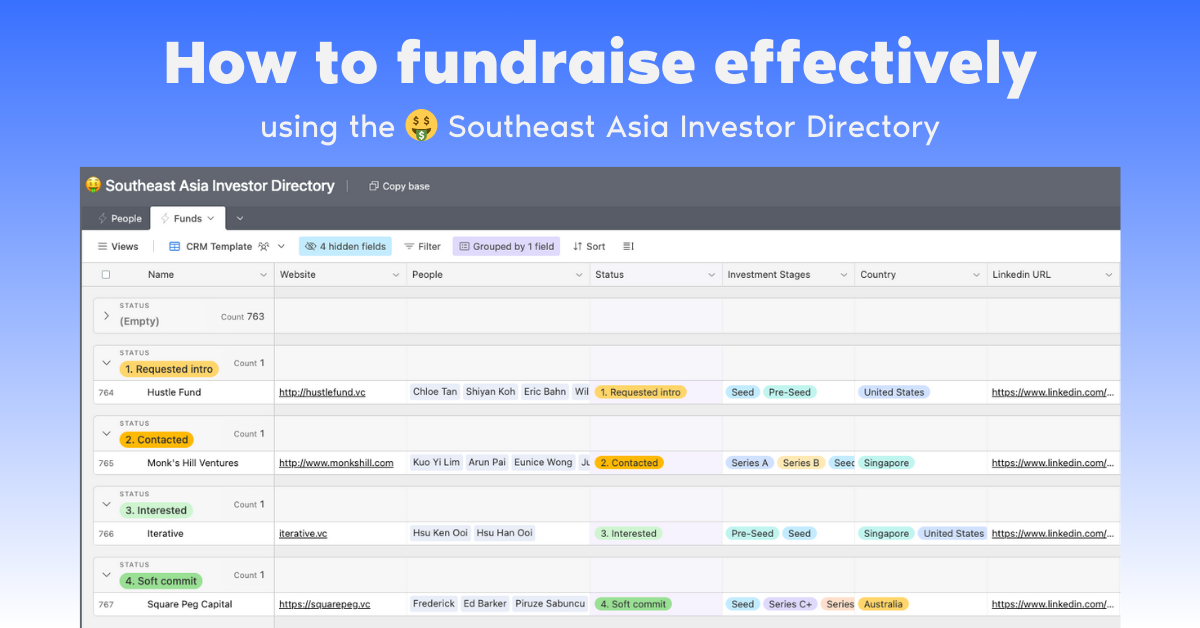Viewport: 1200px width, 628px height.
Task: Switch to the People tab
Action: [118, 218]
